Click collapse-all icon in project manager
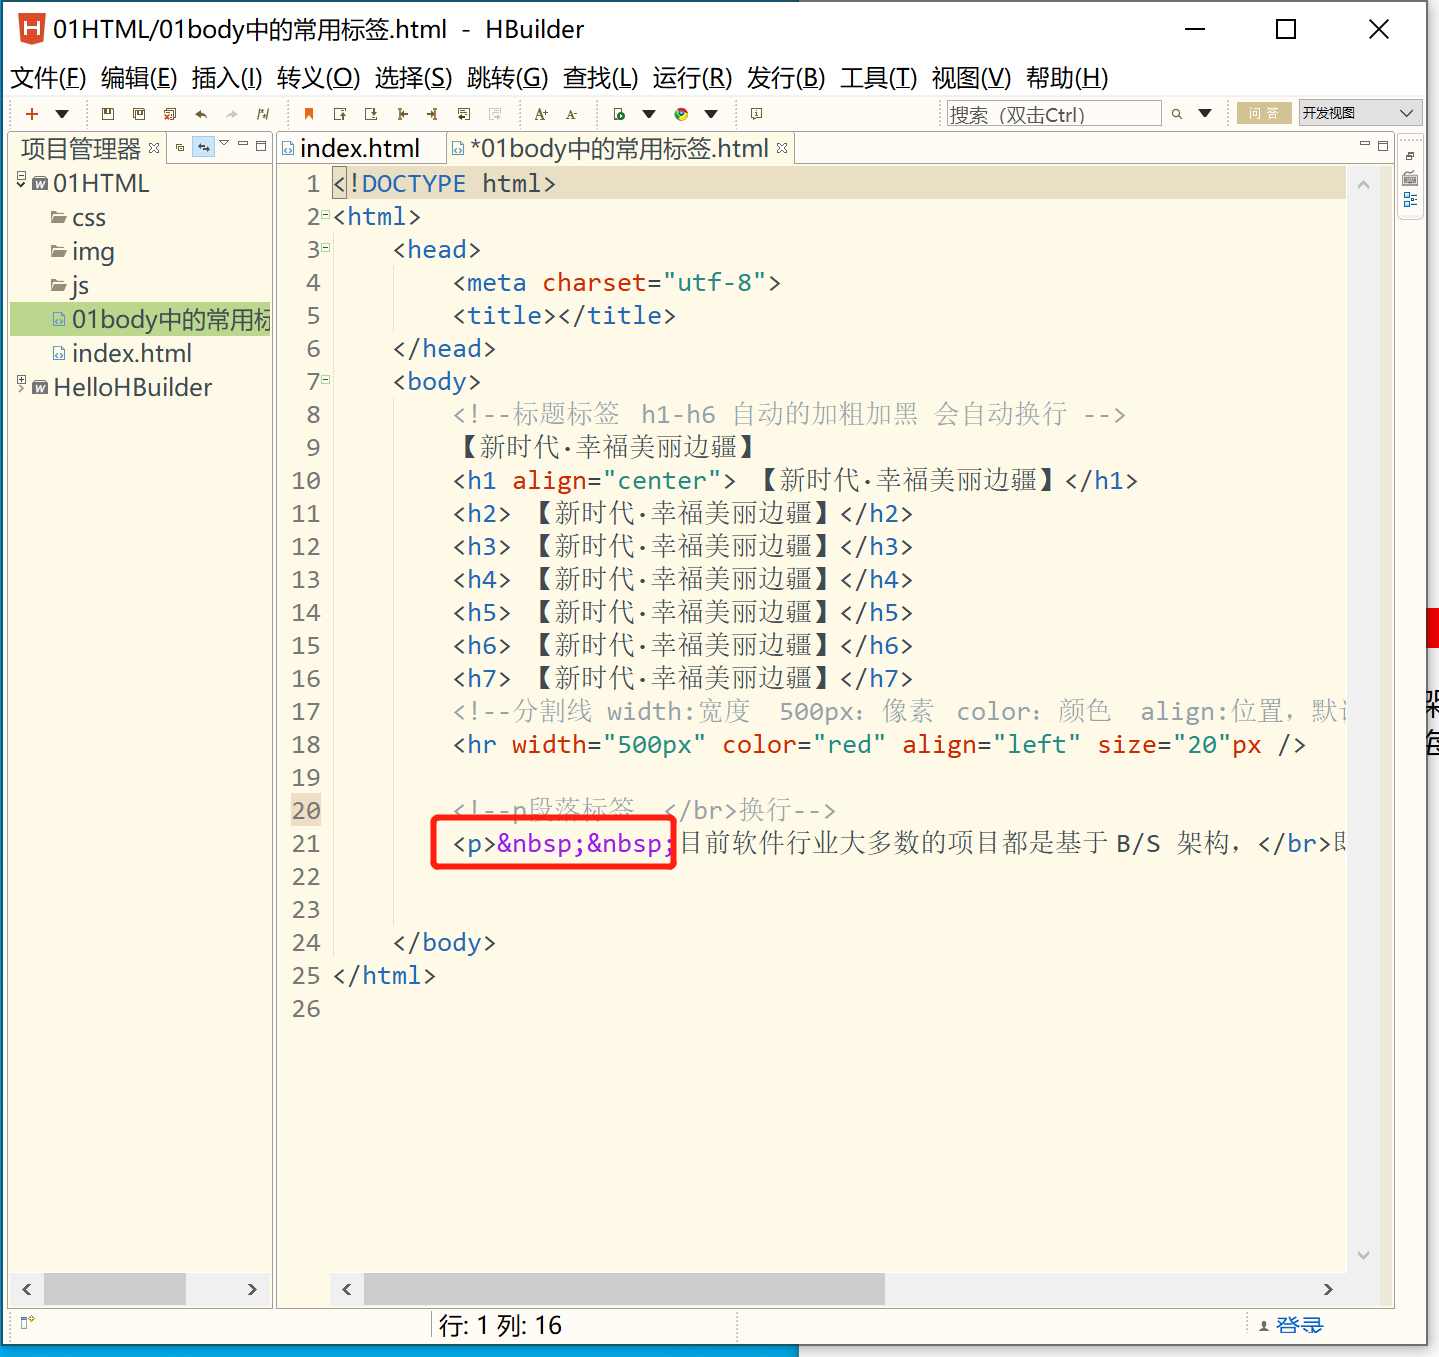 [x=180, y=147]
